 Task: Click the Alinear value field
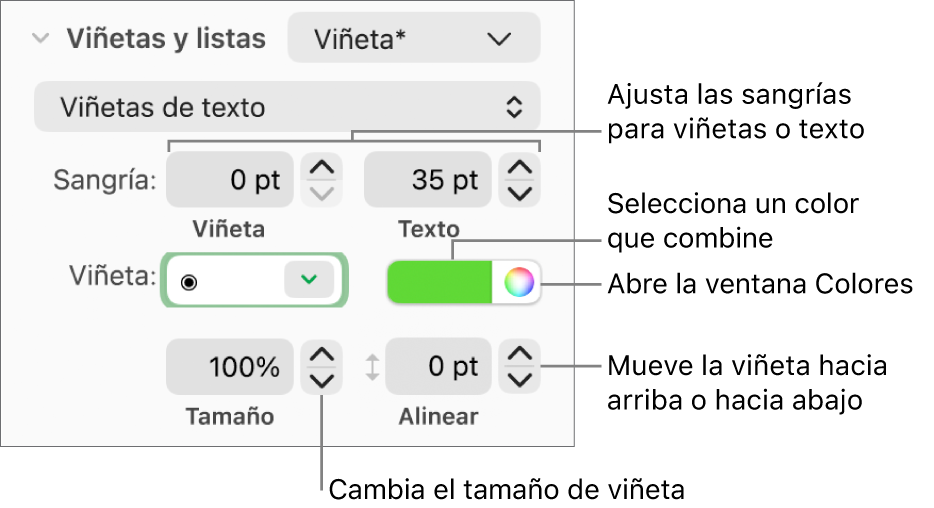[x=440, y=367]
